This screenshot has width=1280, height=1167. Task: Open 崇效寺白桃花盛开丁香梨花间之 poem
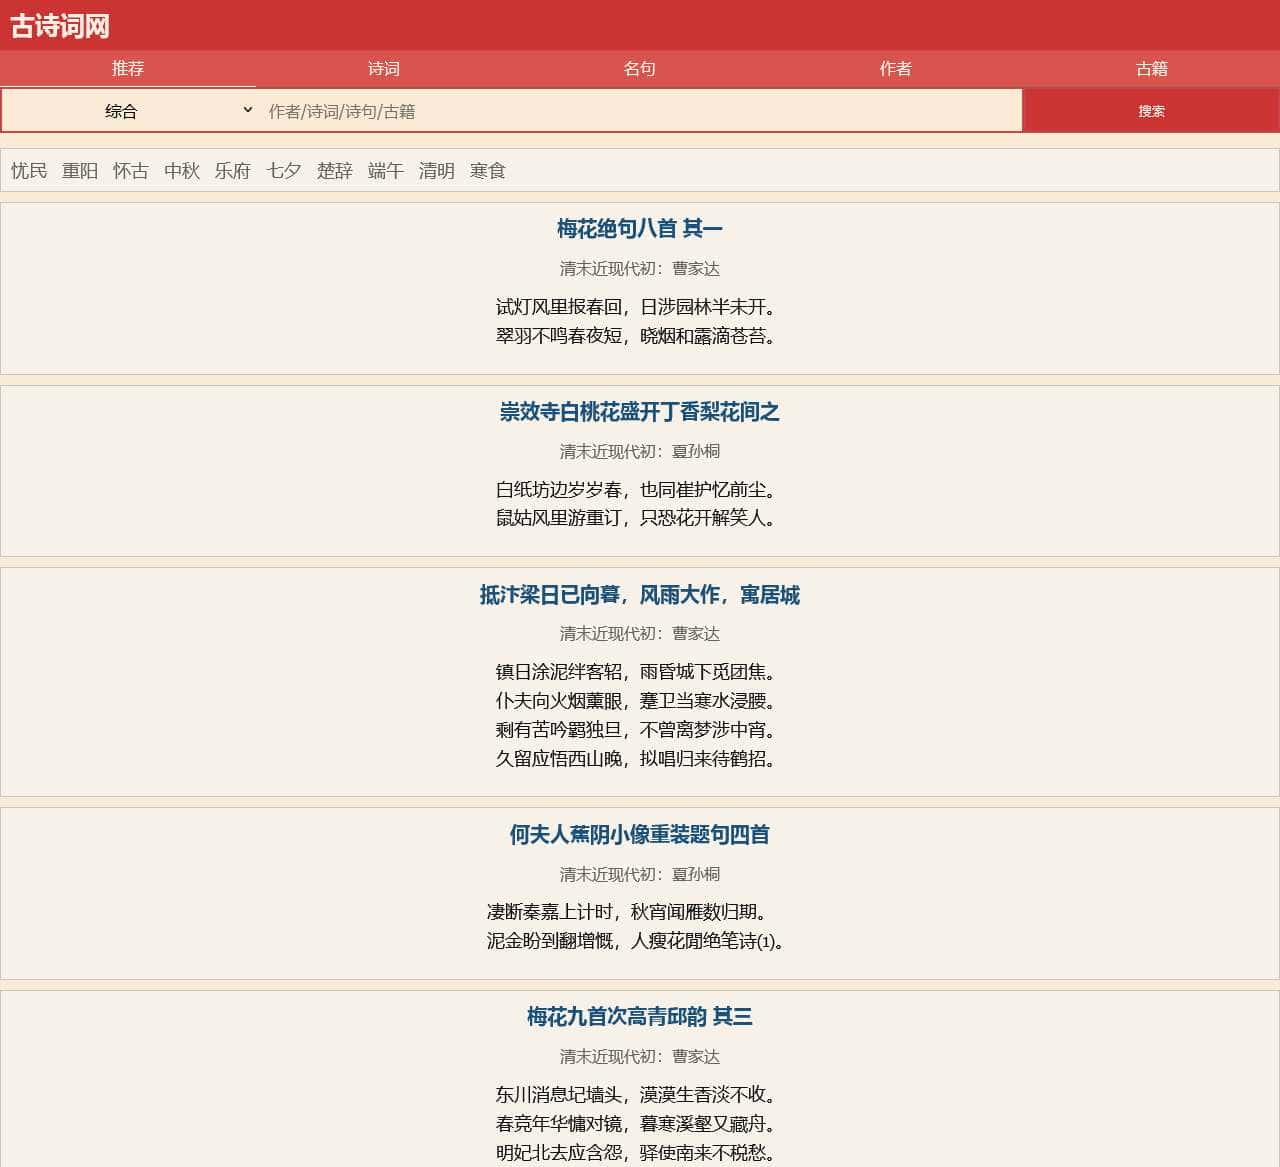click(x=639, y=412)
